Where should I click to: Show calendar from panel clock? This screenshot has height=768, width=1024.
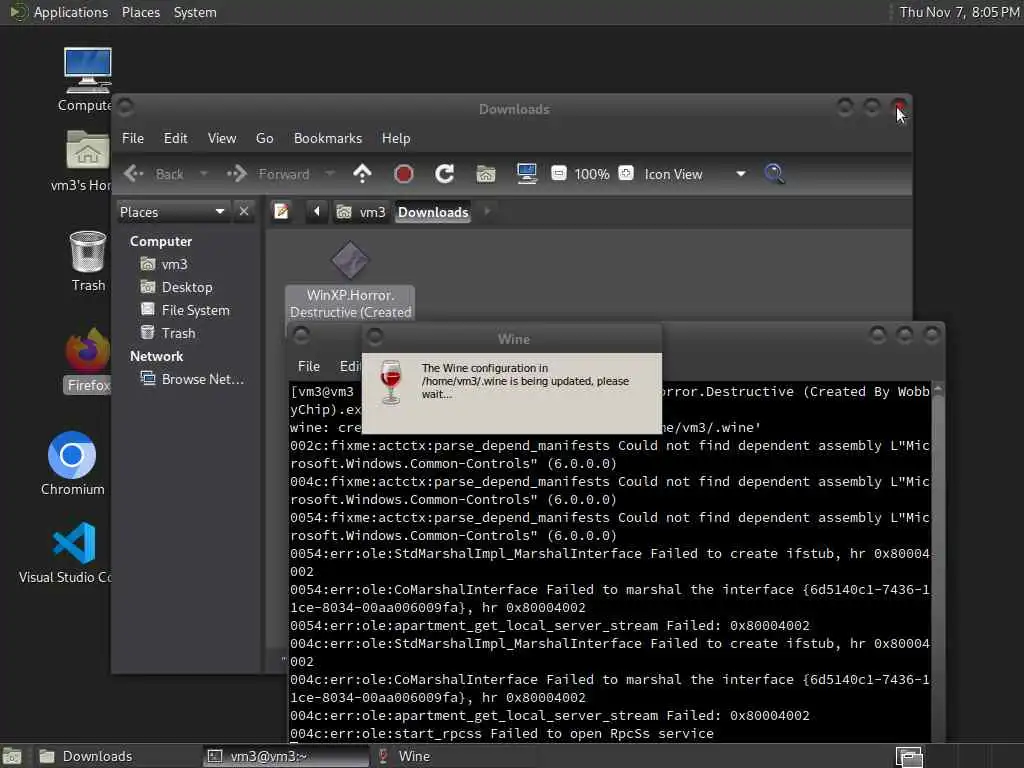tap(959, 12)
